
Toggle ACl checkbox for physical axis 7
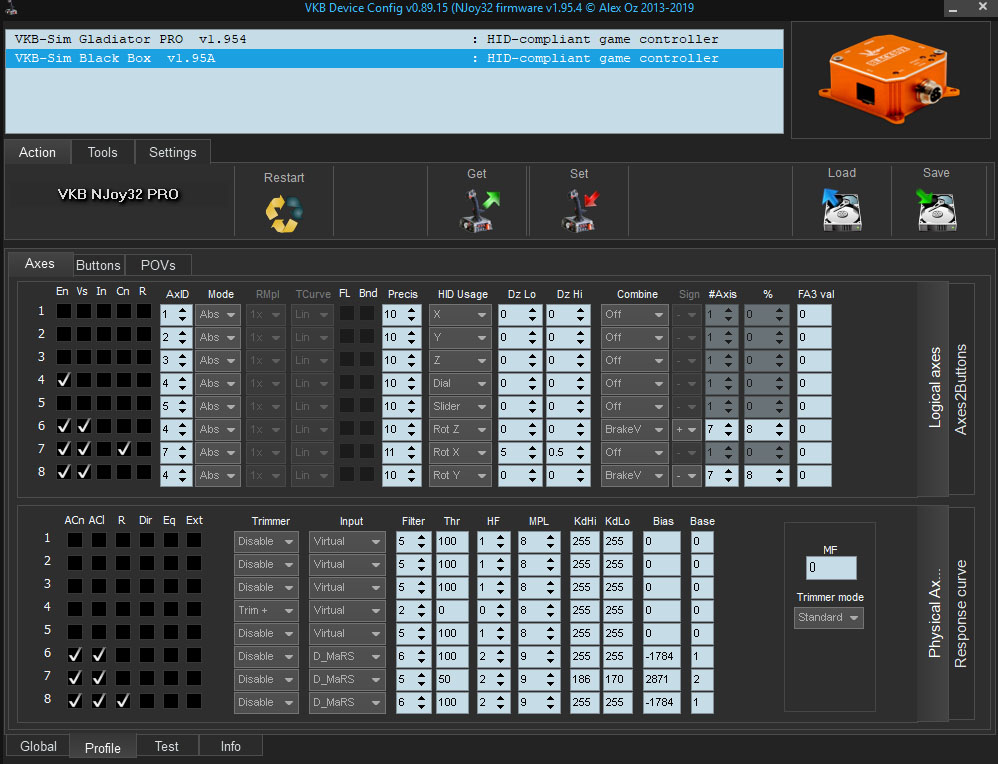tap(99, 677)
